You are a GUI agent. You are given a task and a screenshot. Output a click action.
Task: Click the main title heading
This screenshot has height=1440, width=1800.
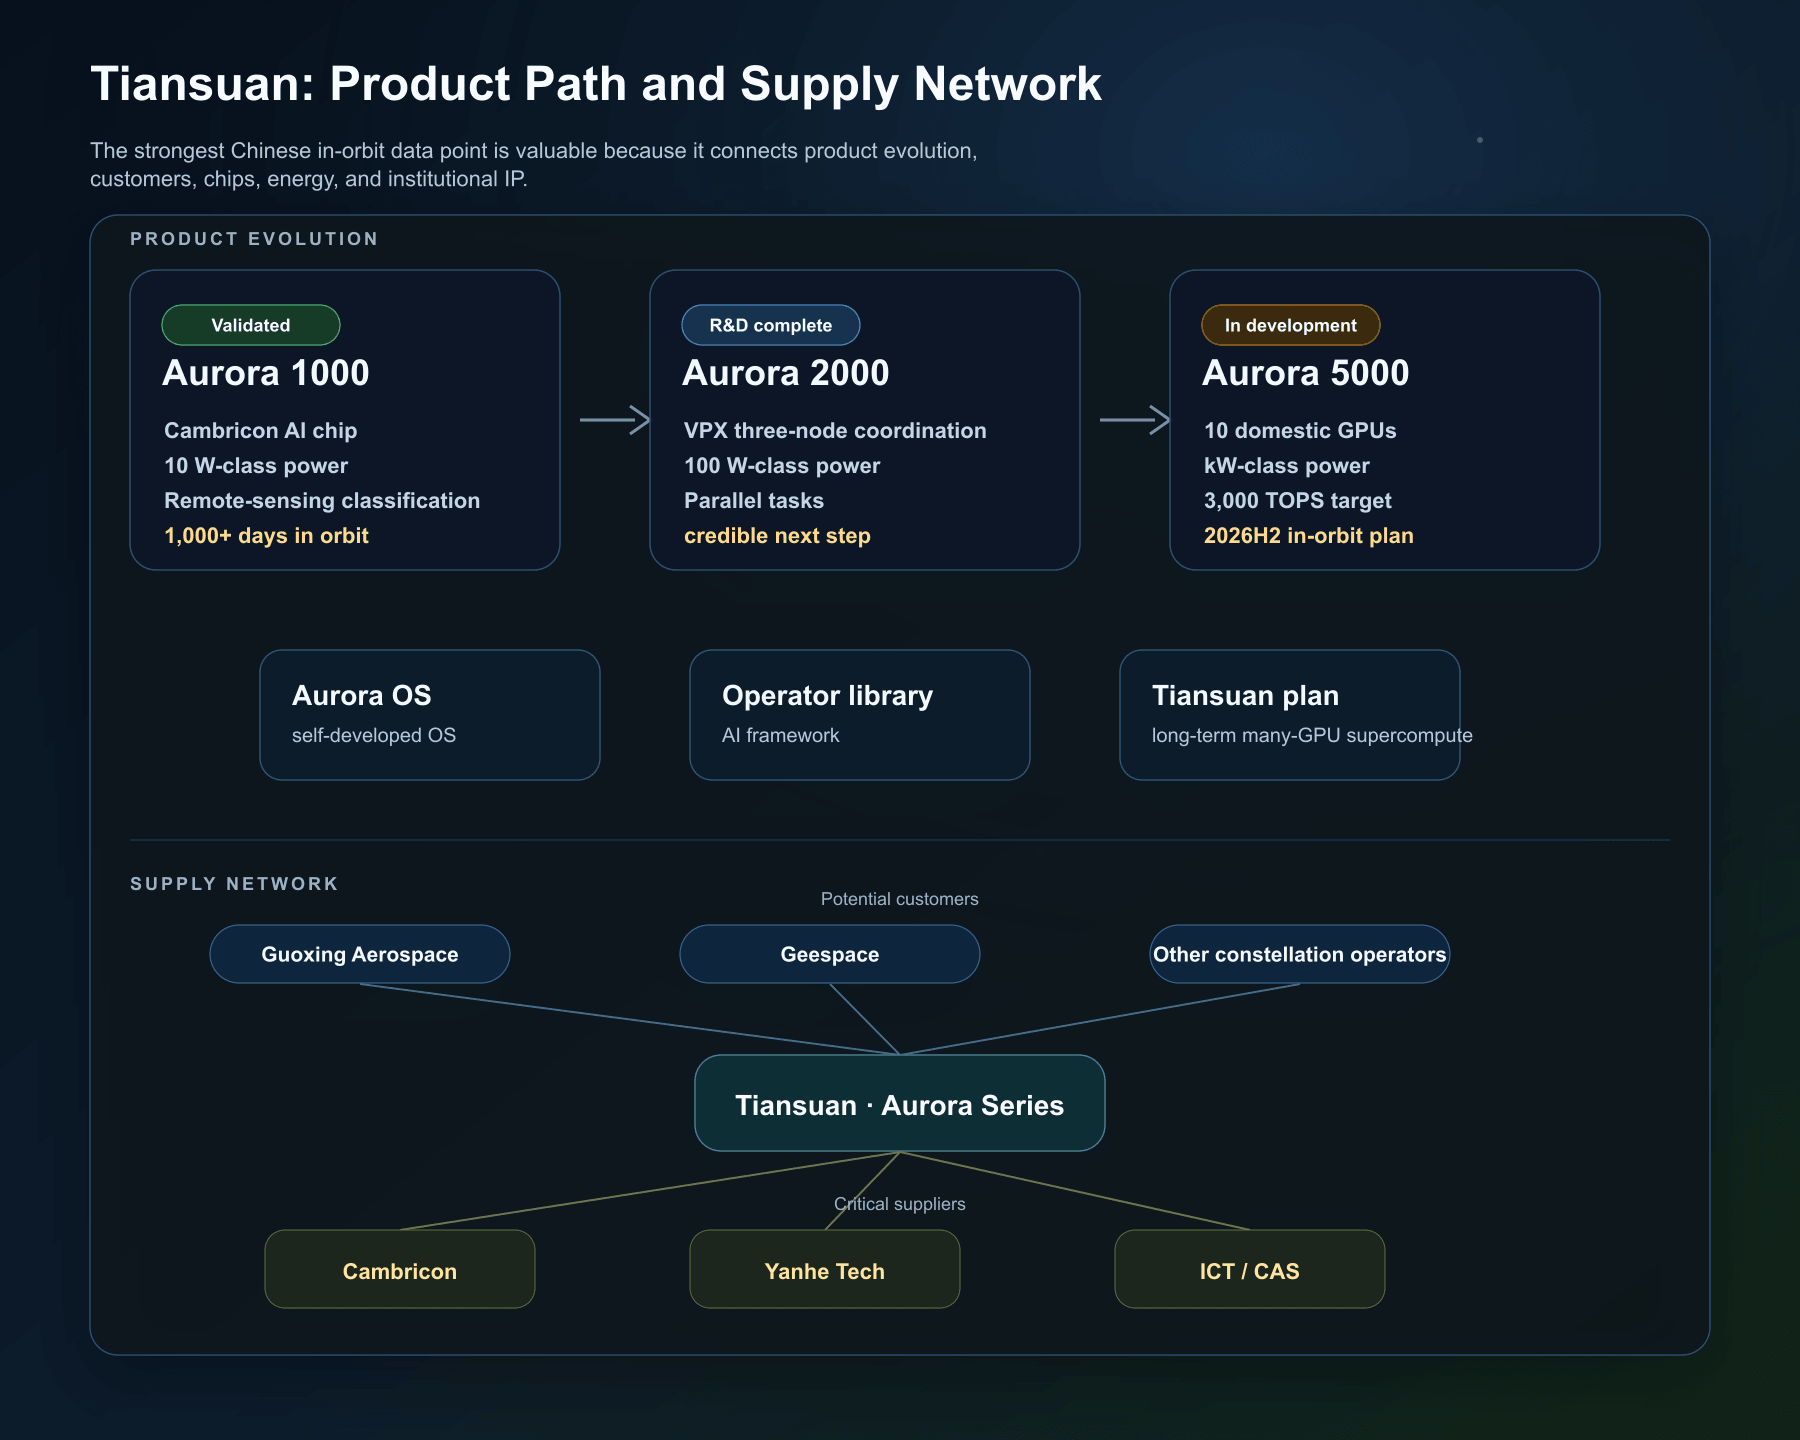pyautogui.click(x=596, y=84)
